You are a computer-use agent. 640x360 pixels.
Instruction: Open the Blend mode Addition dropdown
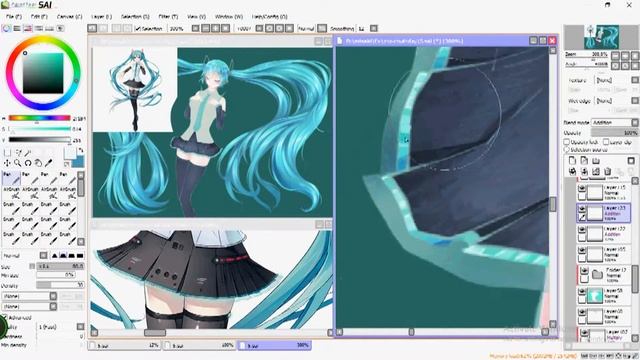[x=615, y=122]
